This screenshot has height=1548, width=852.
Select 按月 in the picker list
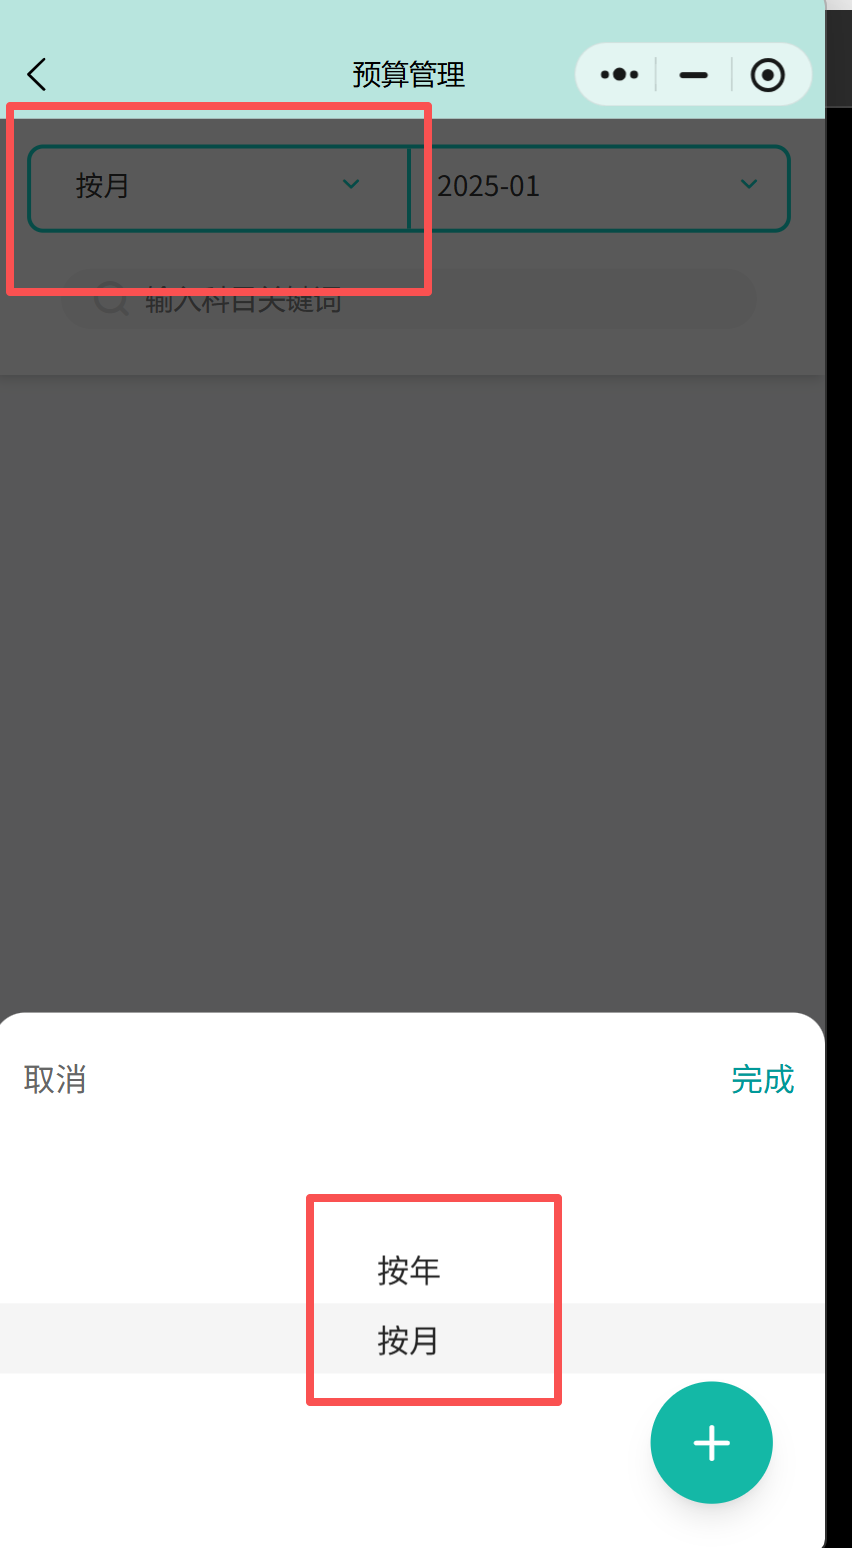coord(409,1340)
